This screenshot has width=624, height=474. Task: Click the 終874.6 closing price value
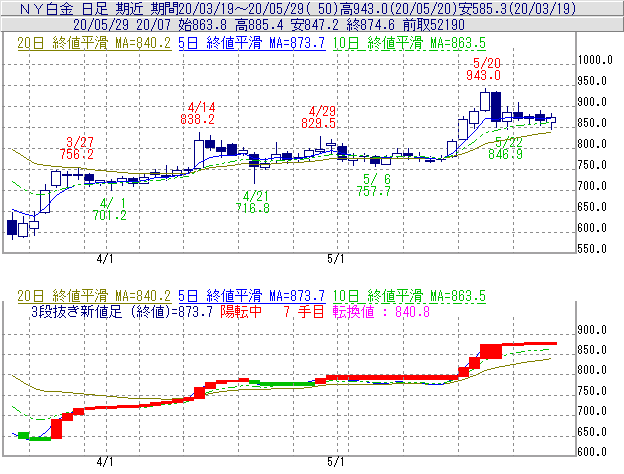[371, 25]
